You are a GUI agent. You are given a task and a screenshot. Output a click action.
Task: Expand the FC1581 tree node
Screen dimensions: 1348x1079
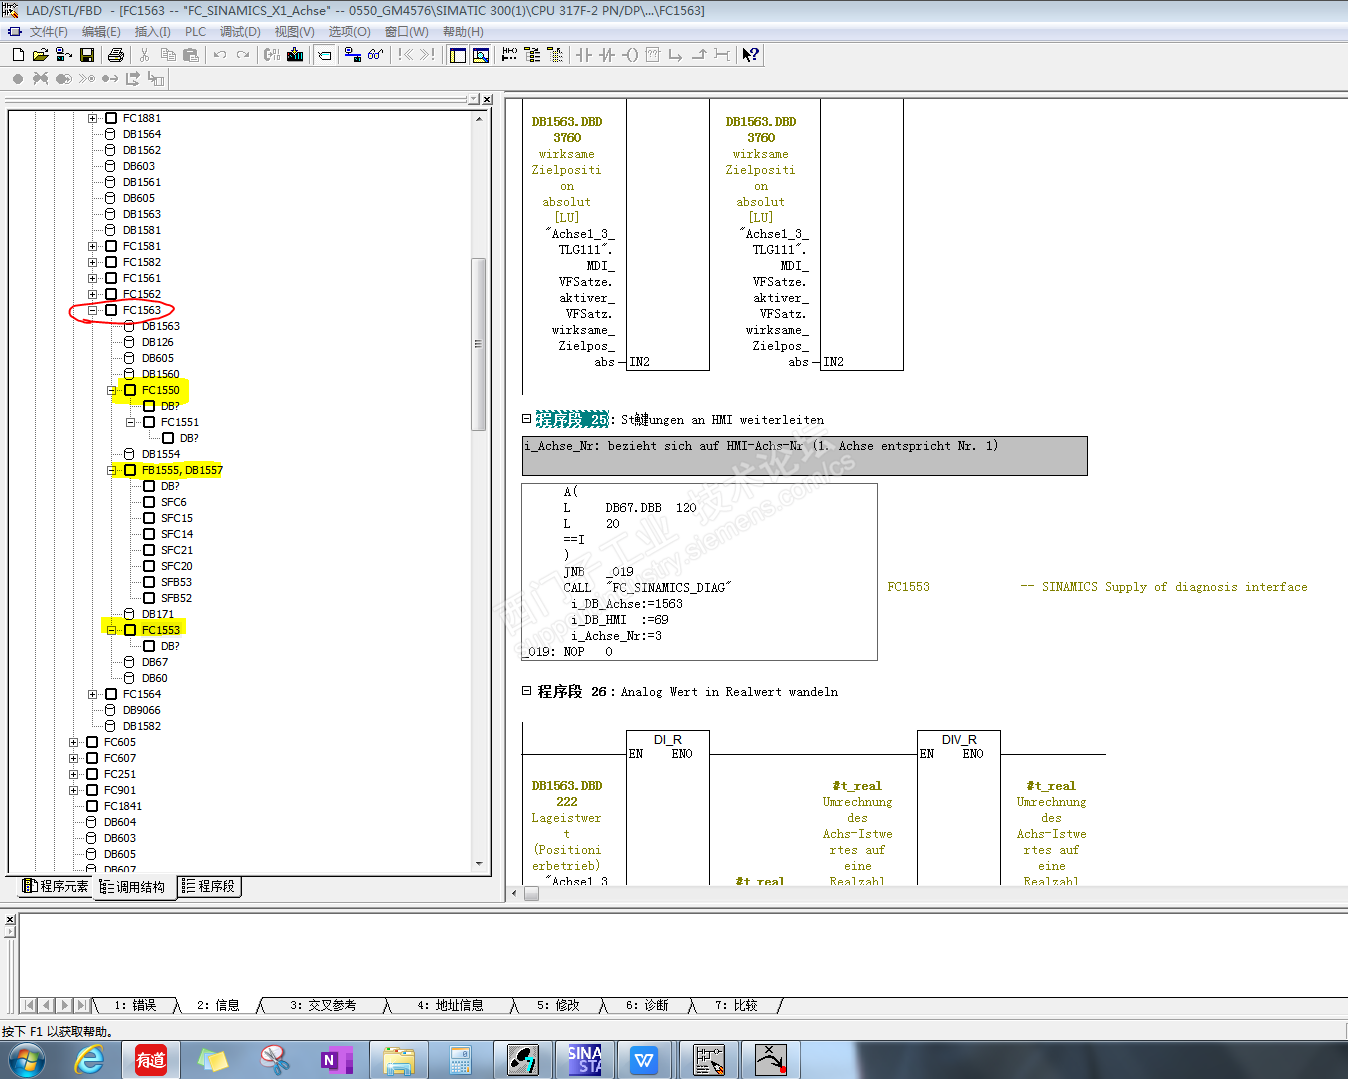[92, 246]
